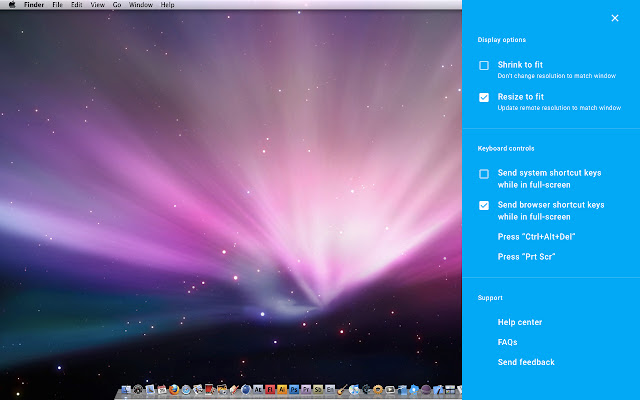Open Finder from the Dock
640x400 pixels.
click(125, 389)
